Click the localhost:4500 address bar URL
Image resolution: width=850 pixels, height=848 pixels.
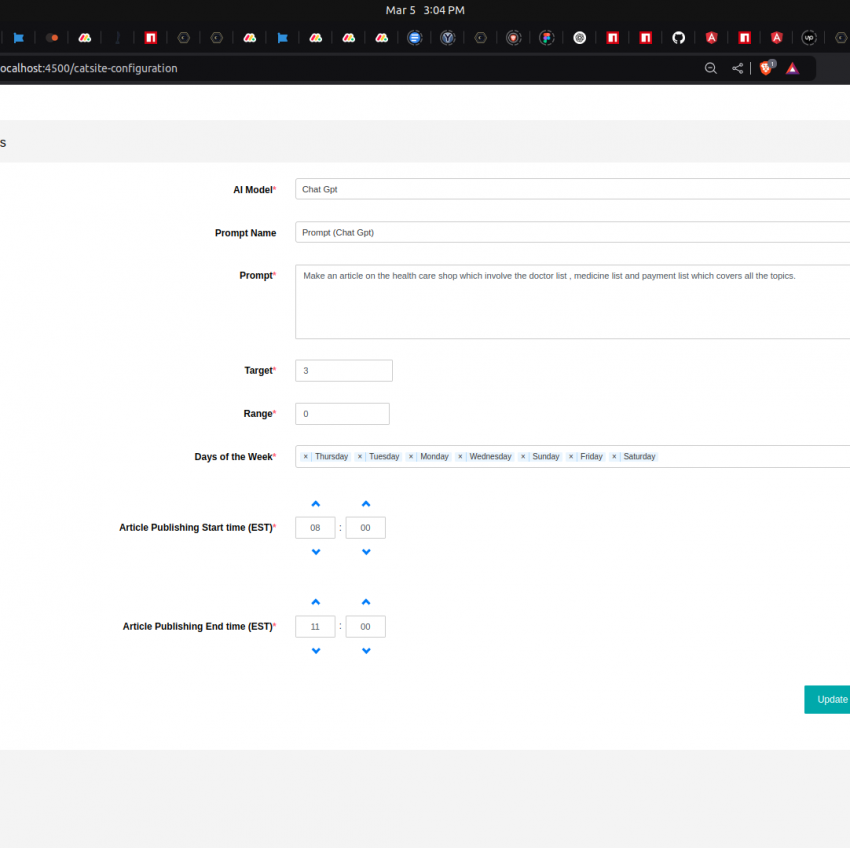click(89, 68)
